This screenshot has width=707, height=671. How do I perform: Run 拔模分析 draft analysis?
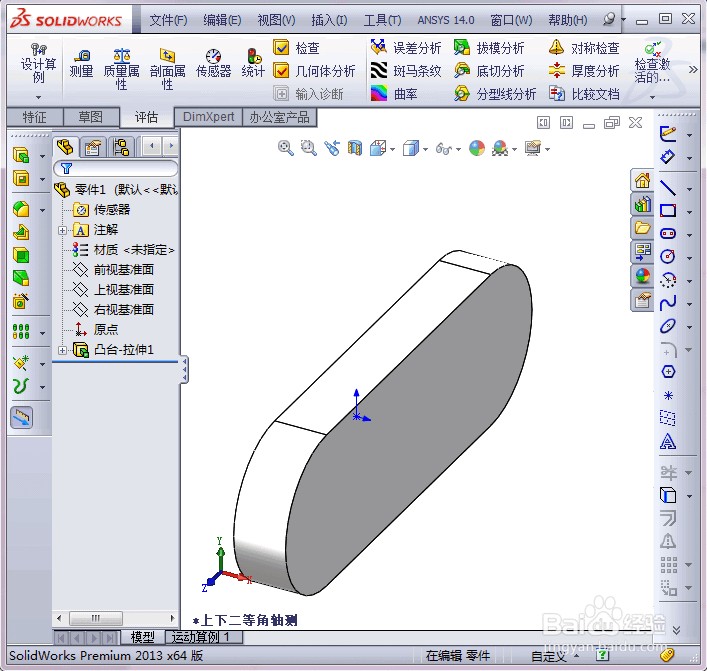[489, 47]
